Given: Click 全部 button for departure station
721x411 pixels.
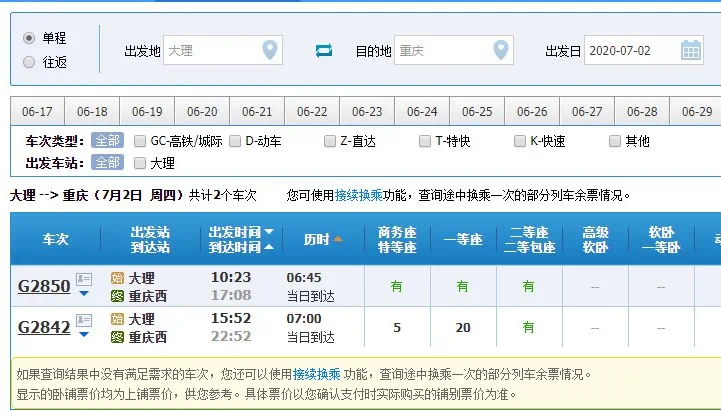Looking at the screenshot, I should [107, 162].
